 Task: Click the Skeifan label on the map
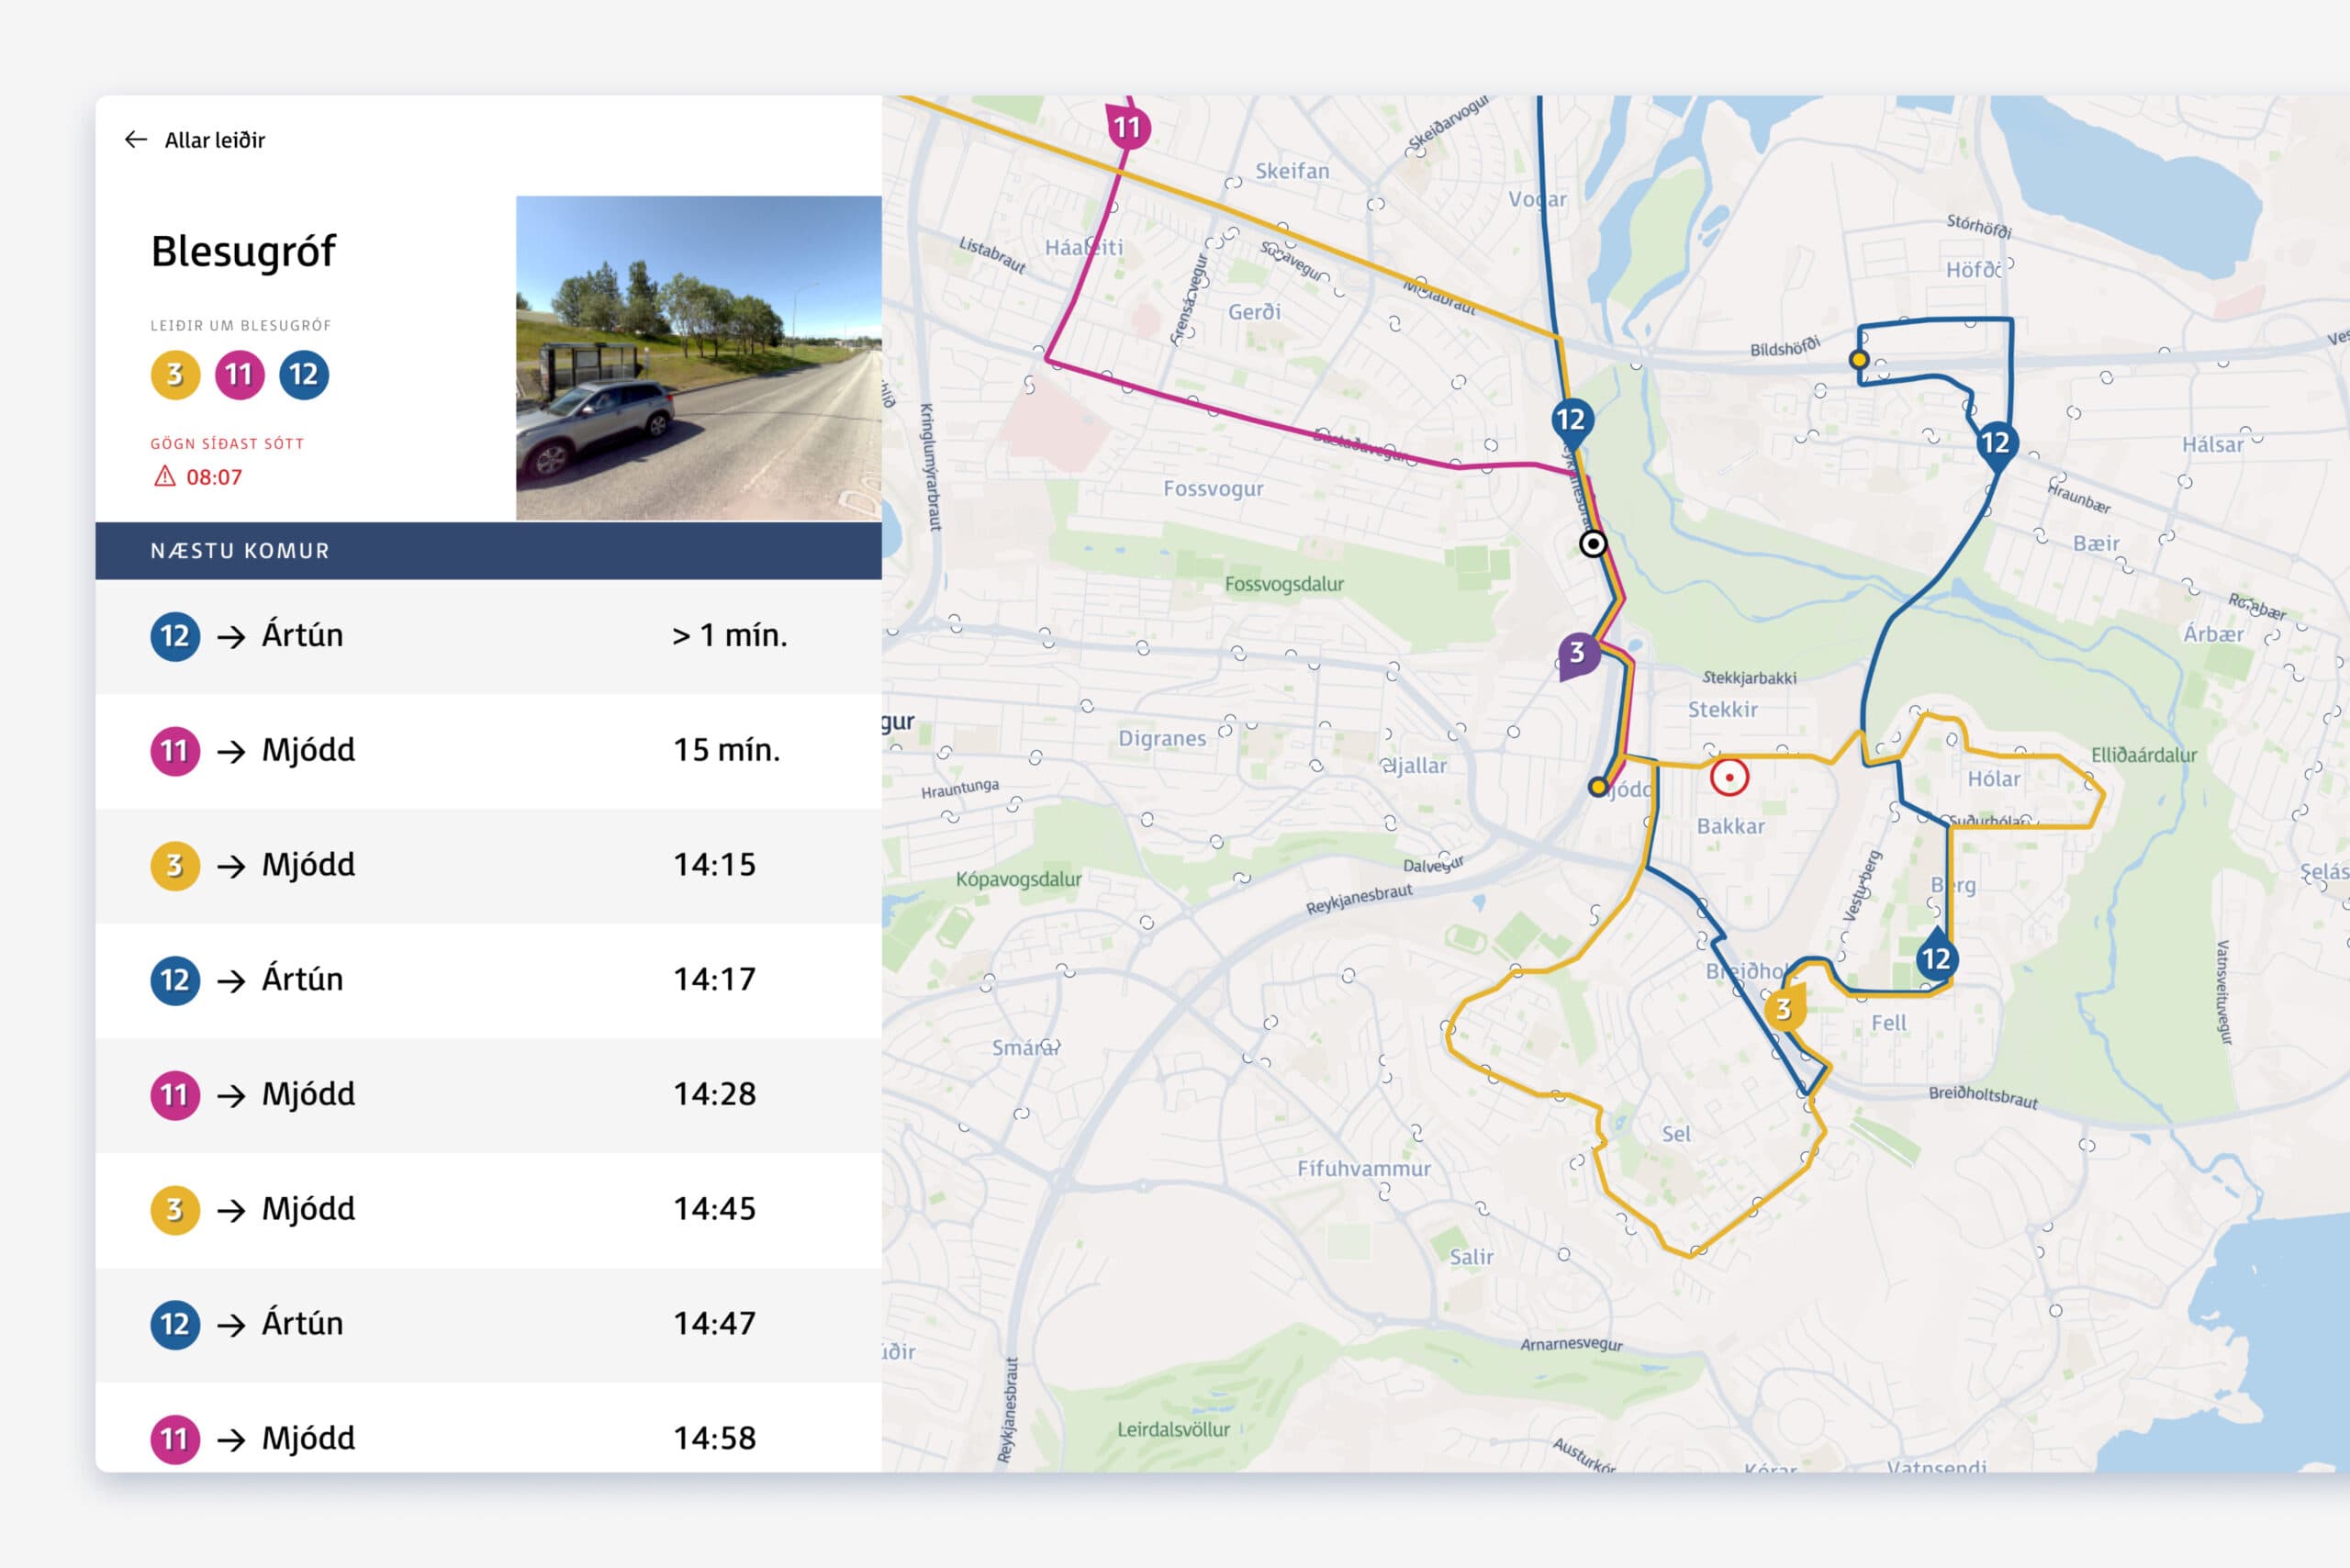(x=1292, y=171)
